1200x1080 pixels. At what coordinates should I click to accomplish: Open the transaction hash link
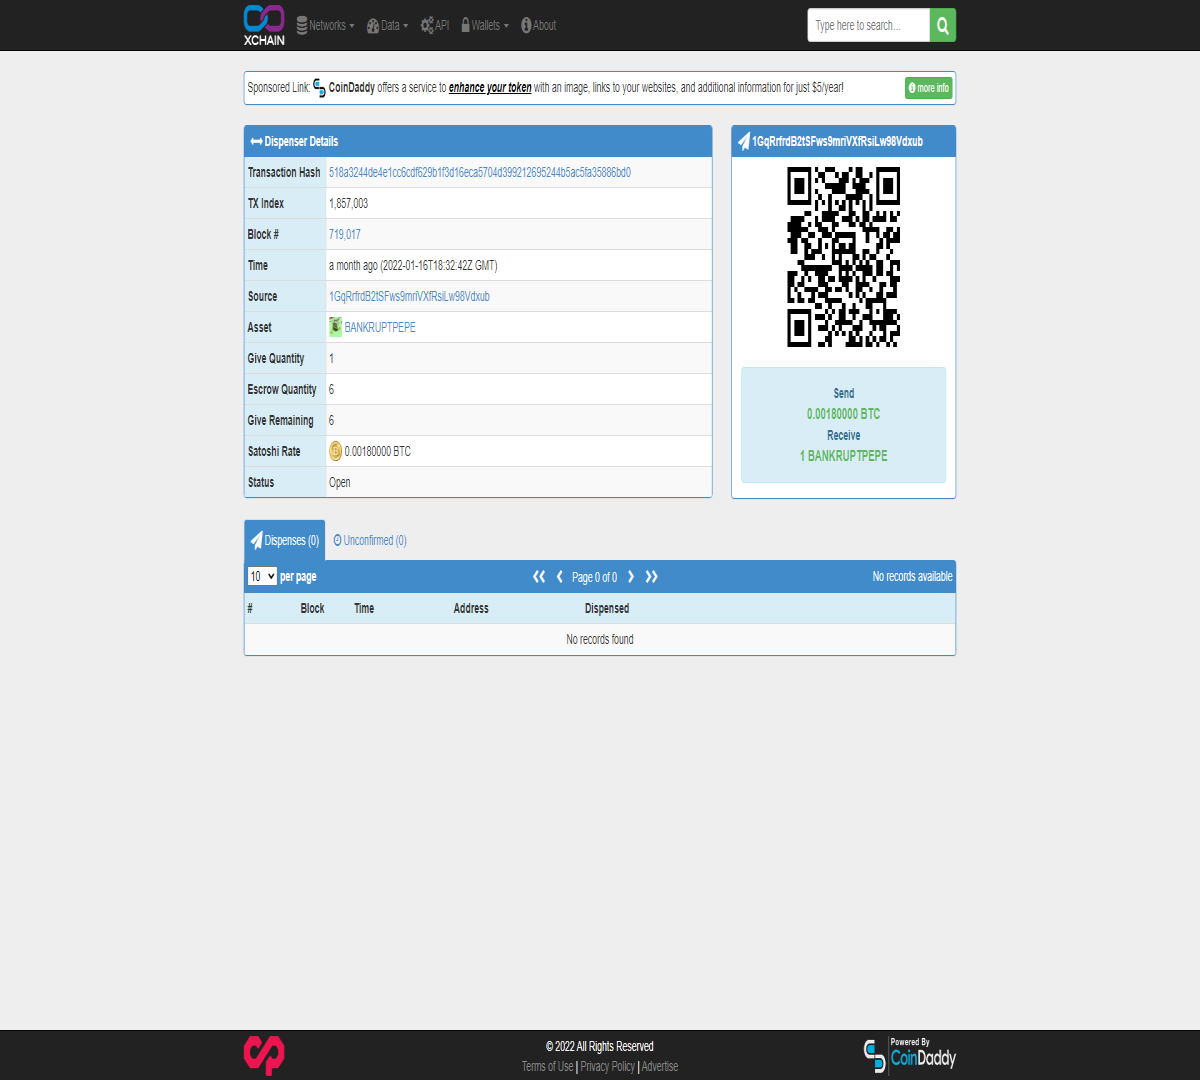click(480, 172)
